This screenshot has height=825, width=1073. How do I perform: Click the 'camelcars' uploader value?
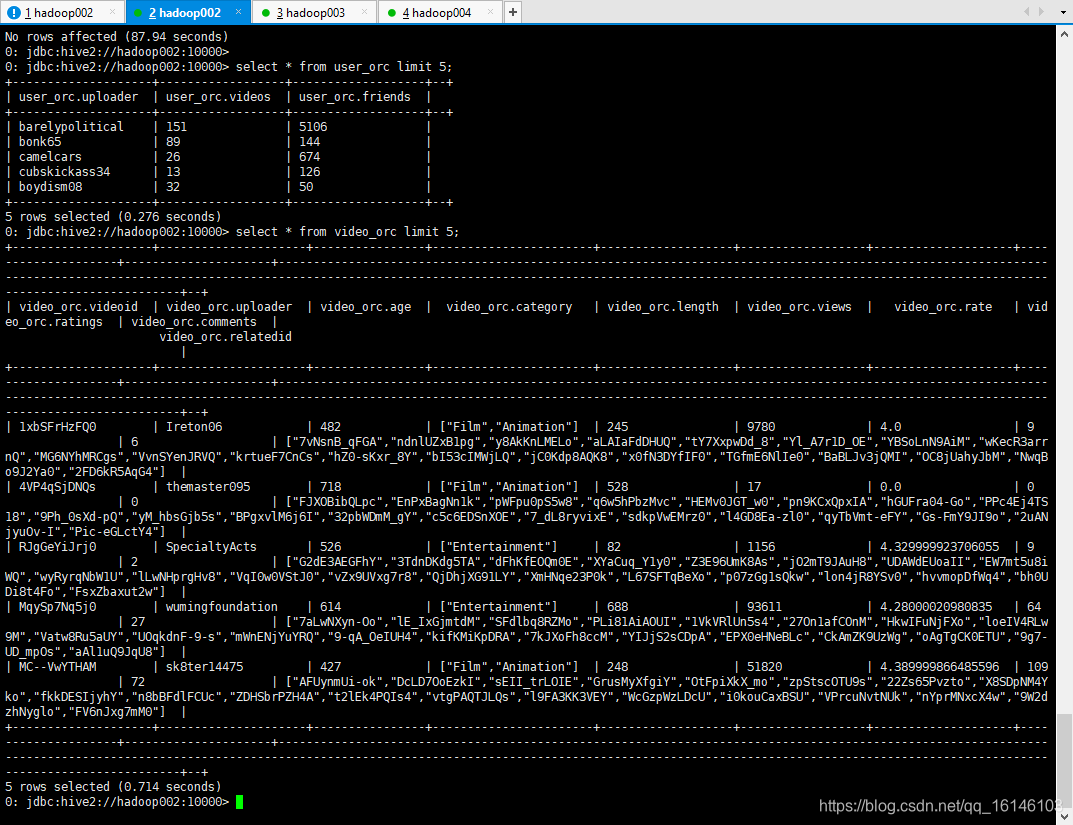click(50, 157)
